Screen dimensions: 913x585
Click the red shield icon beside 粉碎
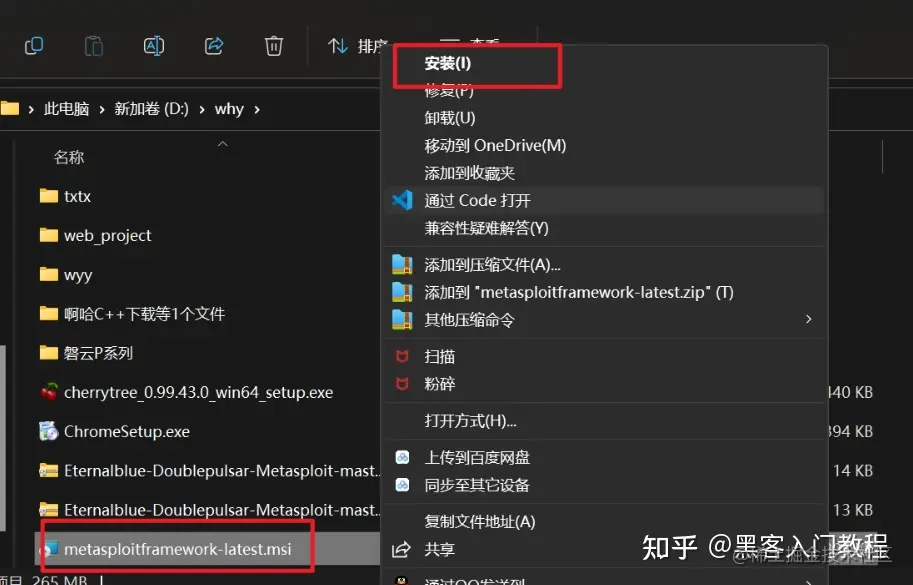pyautogui.click(x=402, y=384)
